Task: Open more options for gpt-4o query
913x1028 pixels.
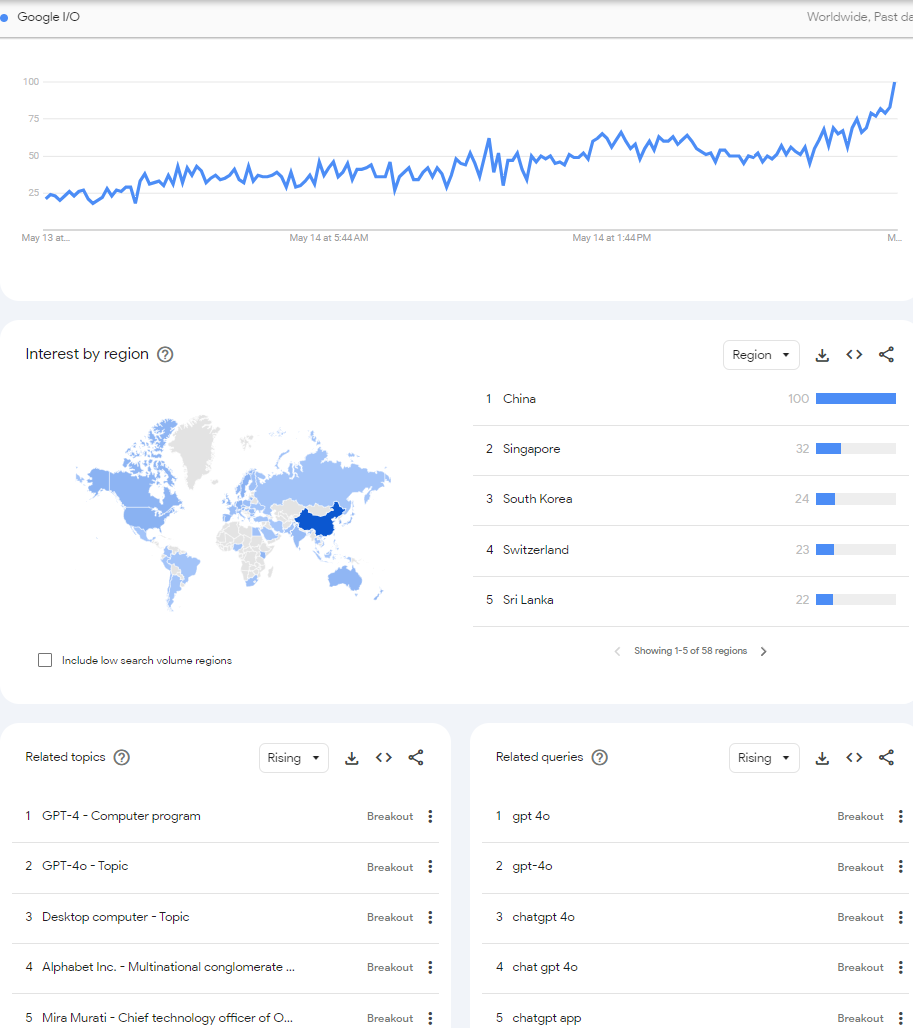Action: point(901,867)
